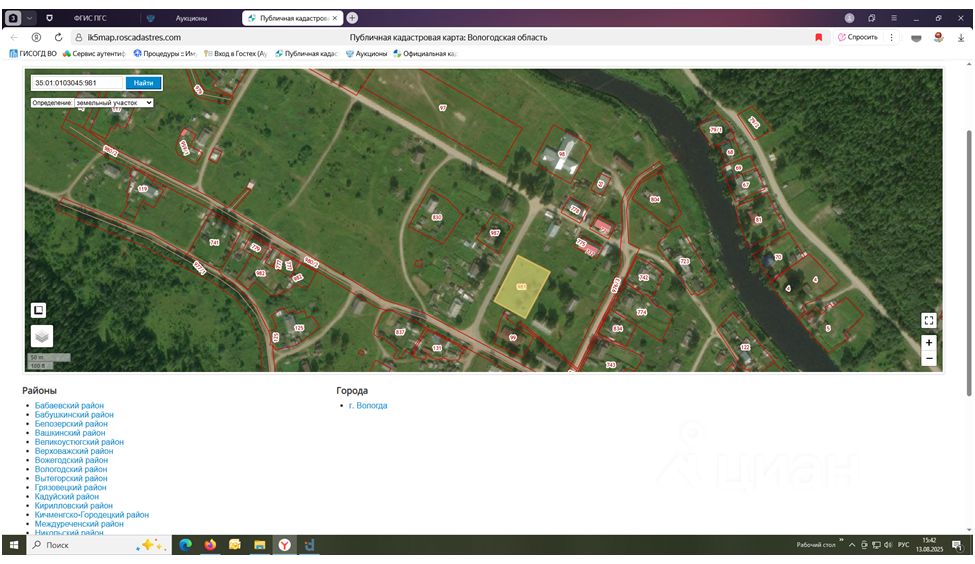This screenshot has width=975, height=564.
Task: Open the Windows Start menu
Action: (x=14, y=545)
